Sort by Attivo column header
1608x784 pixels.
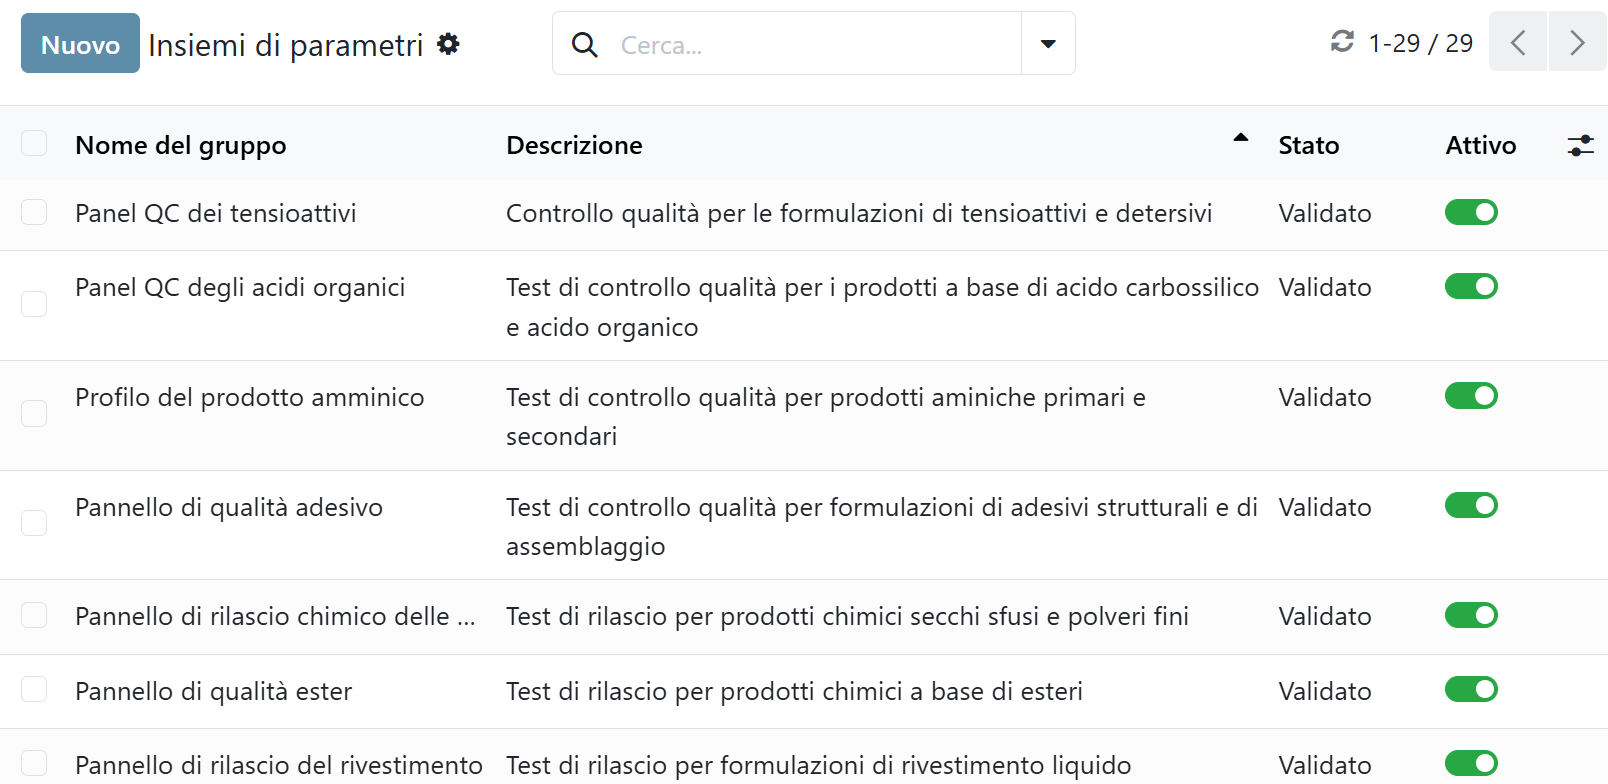click(x=1480, y=146)
